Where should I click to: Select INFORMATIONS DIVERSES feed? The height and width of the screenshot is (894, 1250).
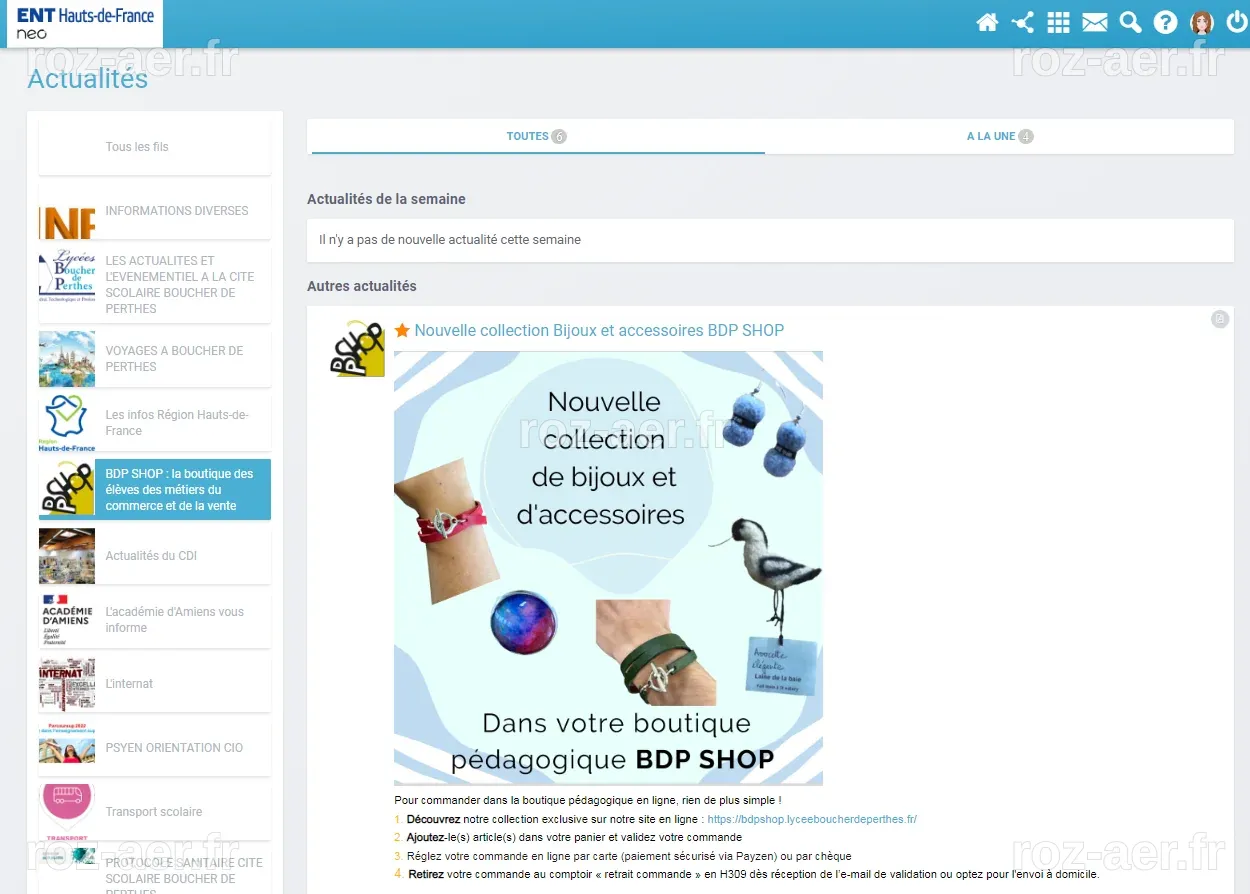click(x=155, y=211)
